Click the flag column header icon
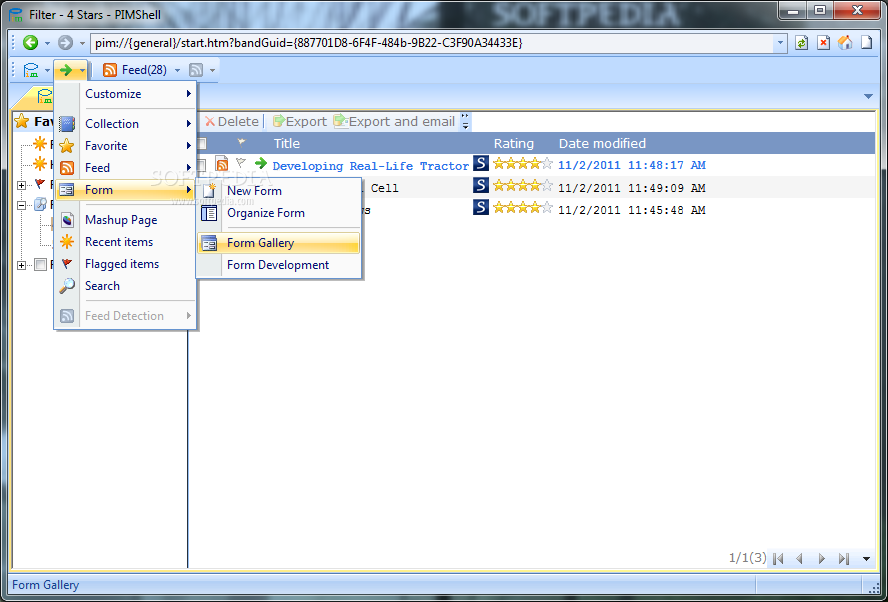Viewport: 888px width, 602px height. click(x=241, y=142)
